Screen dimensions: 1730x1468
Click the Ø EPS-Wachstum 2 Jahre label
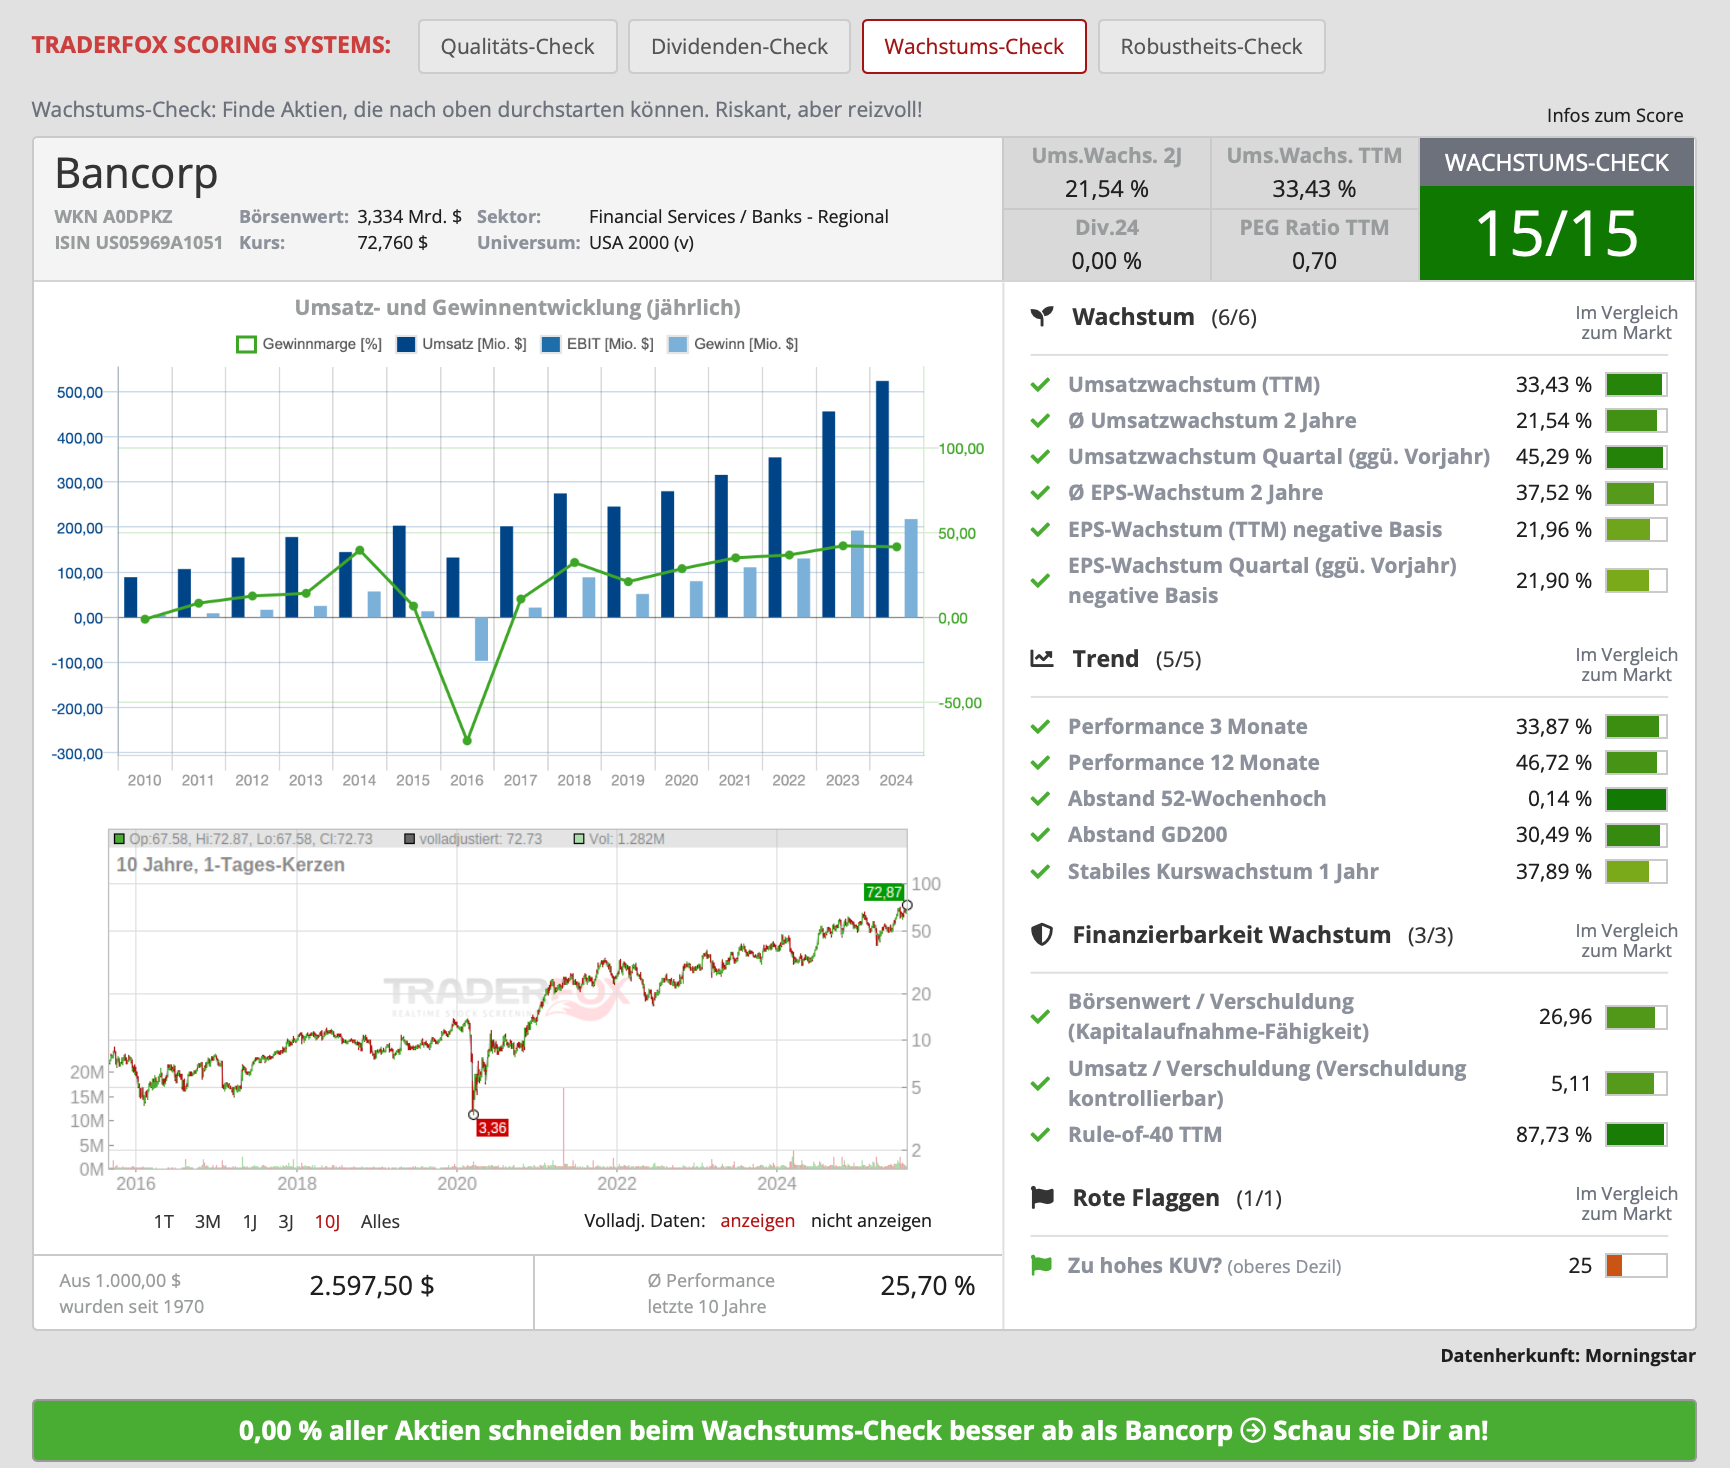pos(1195,493)
